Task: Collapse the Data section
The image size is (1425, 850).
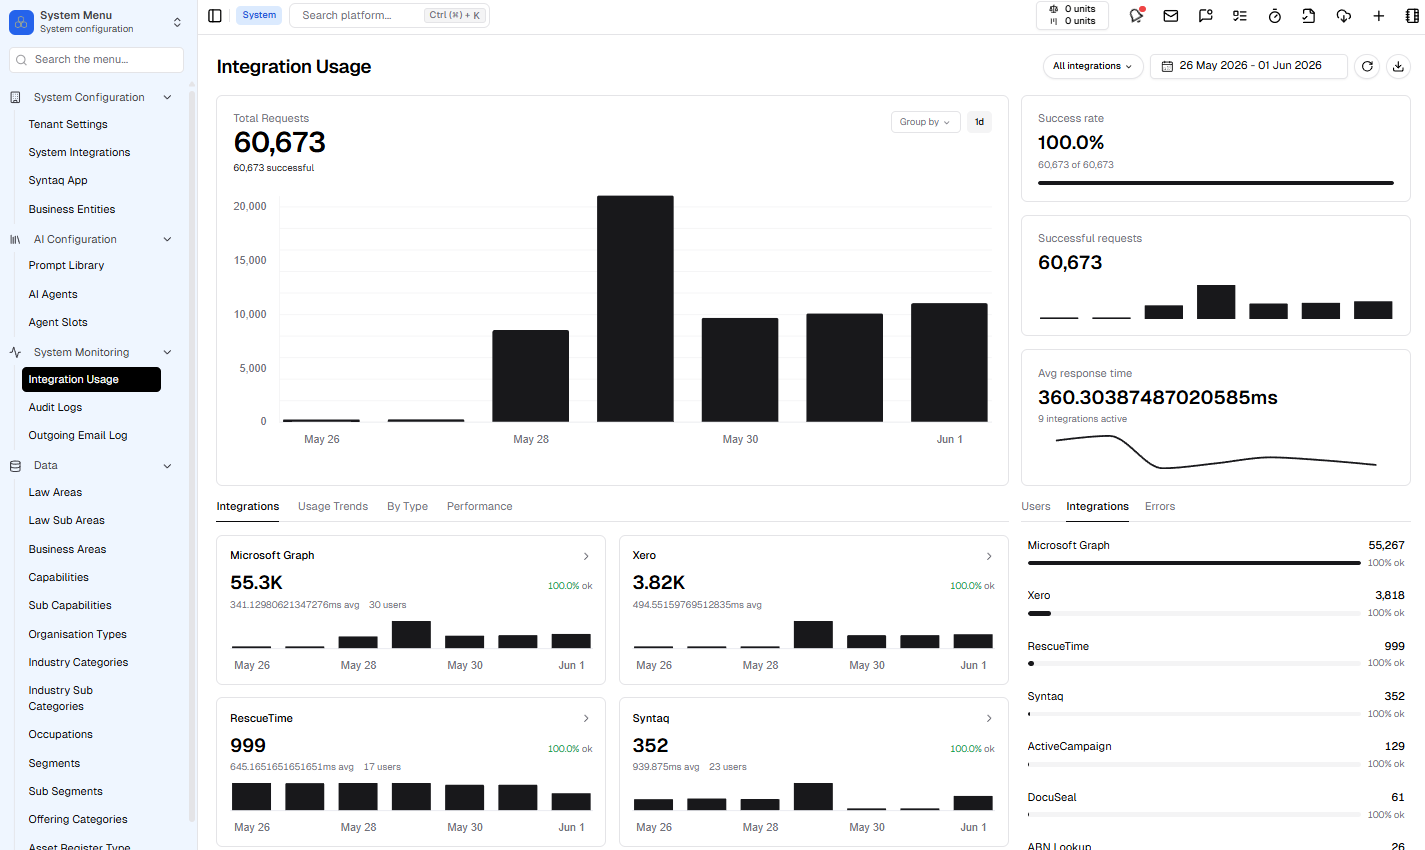Action: tap(167, 465)
